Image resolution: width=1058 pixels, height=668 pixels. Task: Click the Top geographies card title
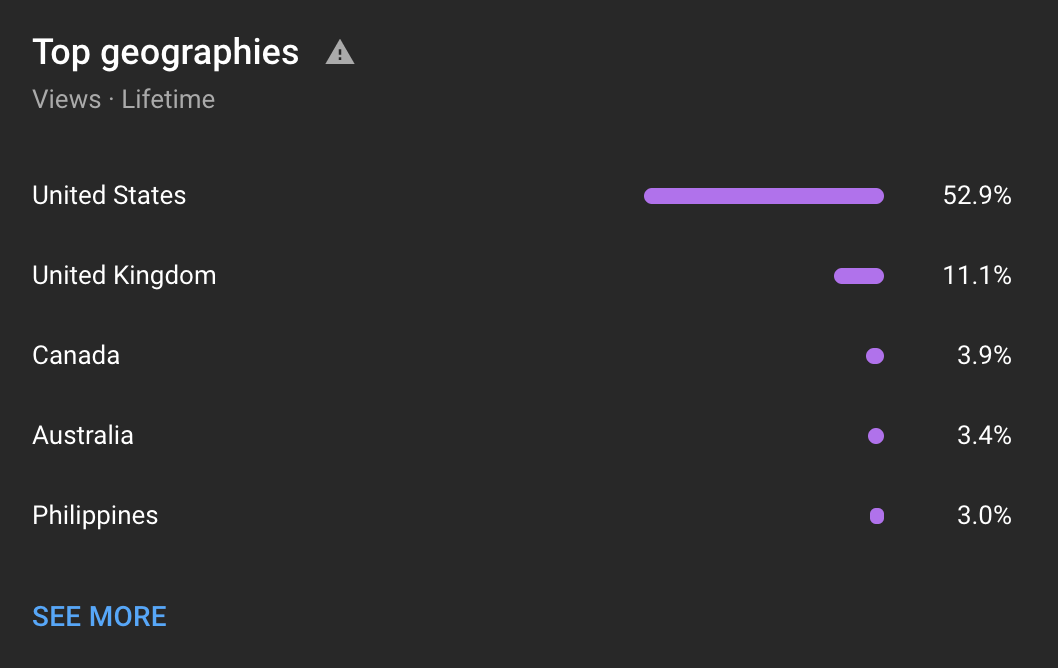(165, 52)
